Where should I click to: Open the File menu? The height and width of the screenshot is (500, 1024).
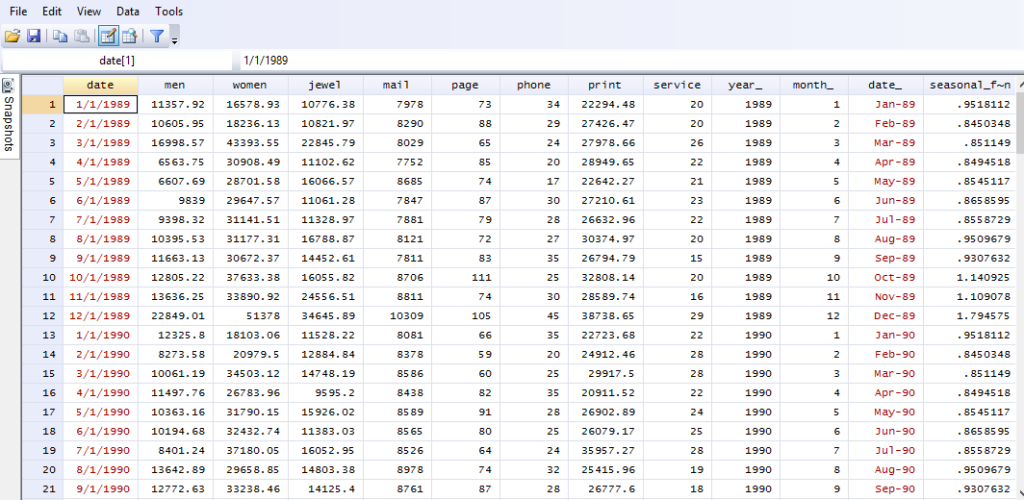tap(18, 11)
